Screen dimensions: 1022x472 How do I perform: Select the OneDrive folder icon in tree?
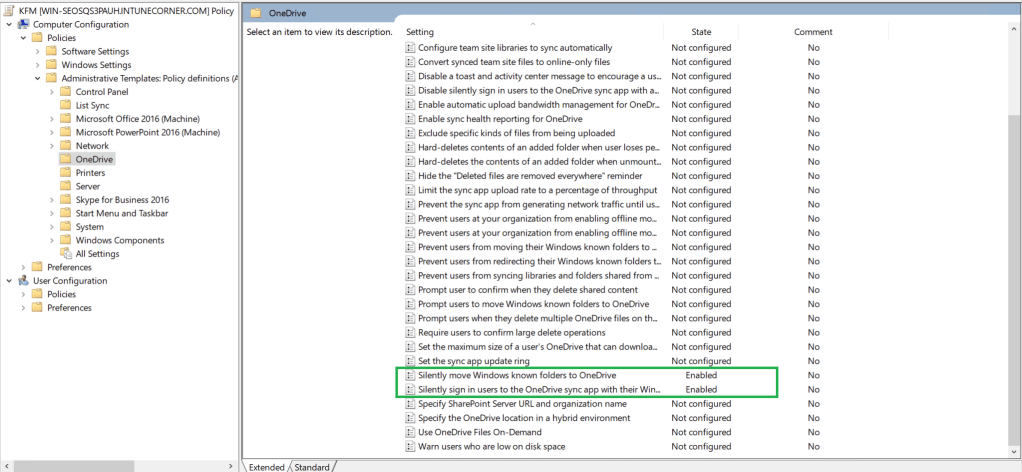66,159
